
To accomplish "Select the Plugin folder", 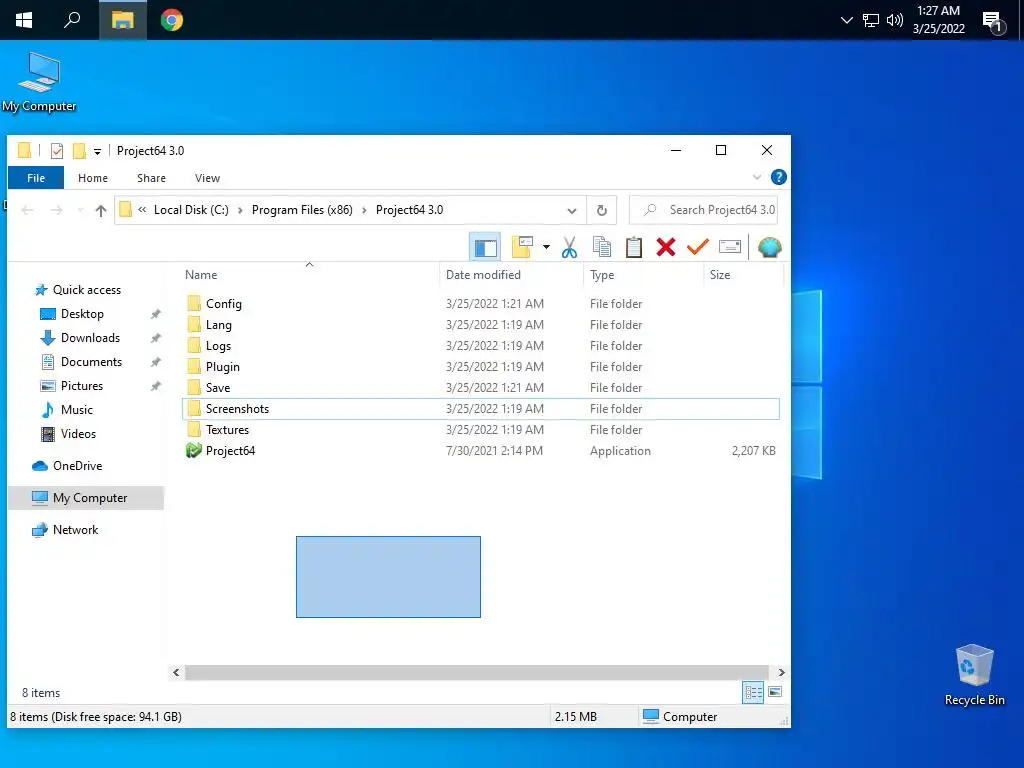I will tap(481, 366).
